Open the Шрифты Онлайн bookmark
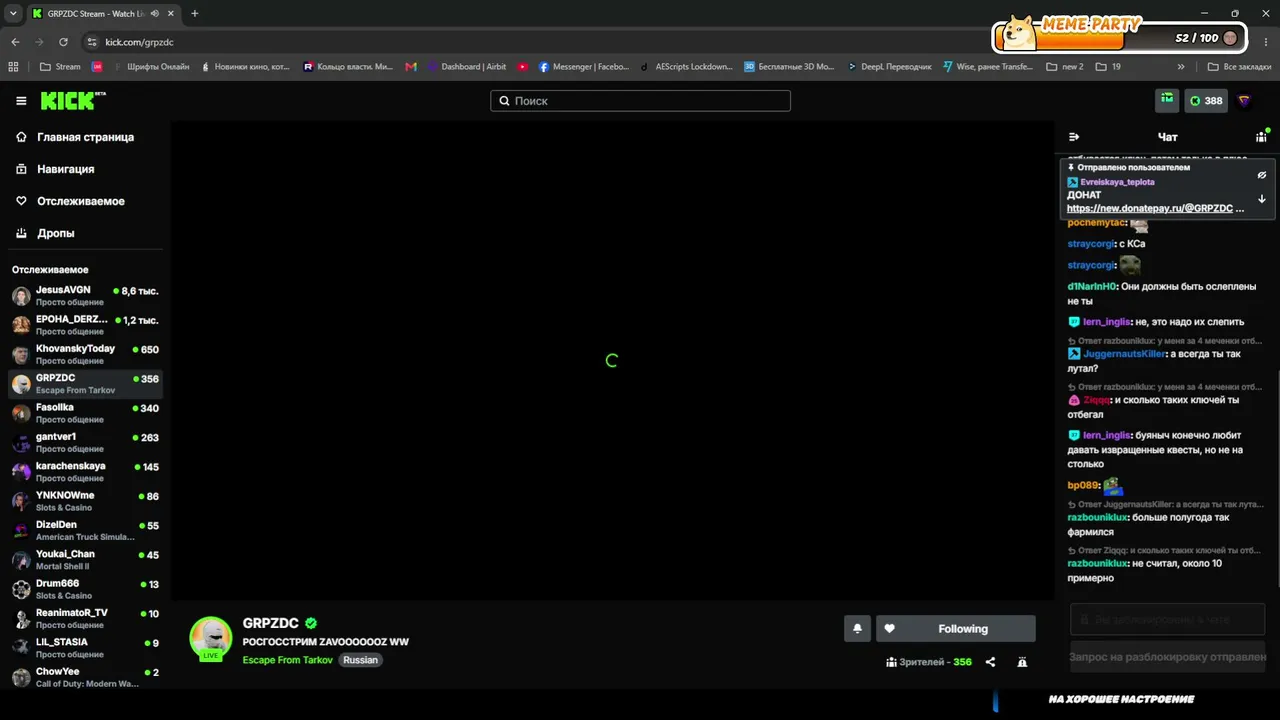Screen dimensions: 1280x720 click(150, 67)
